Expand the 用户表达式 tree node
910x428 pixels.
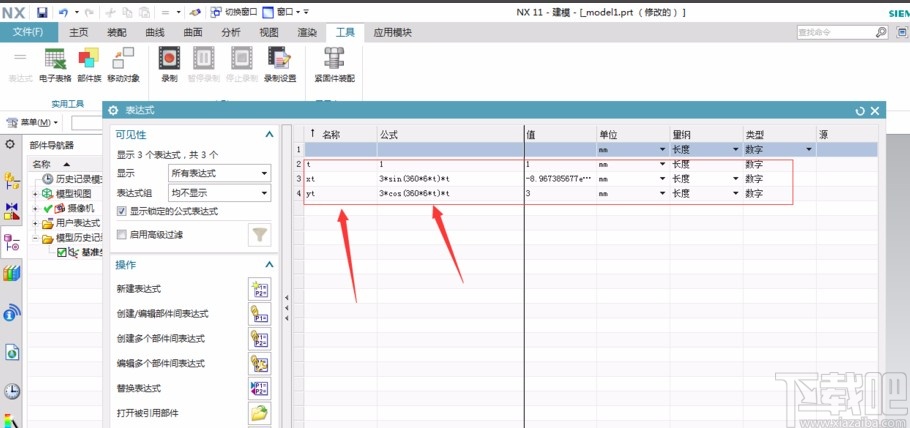35,224
